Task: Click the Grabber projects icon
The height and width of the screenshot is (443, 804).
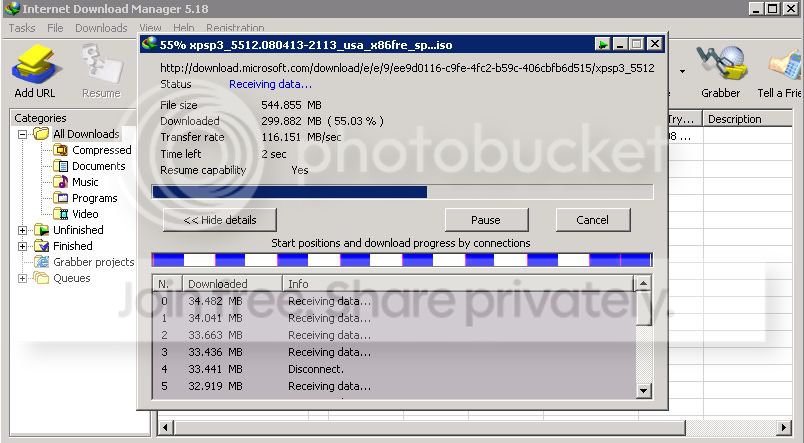Action: pyautogui.click(x=41, y=261)
